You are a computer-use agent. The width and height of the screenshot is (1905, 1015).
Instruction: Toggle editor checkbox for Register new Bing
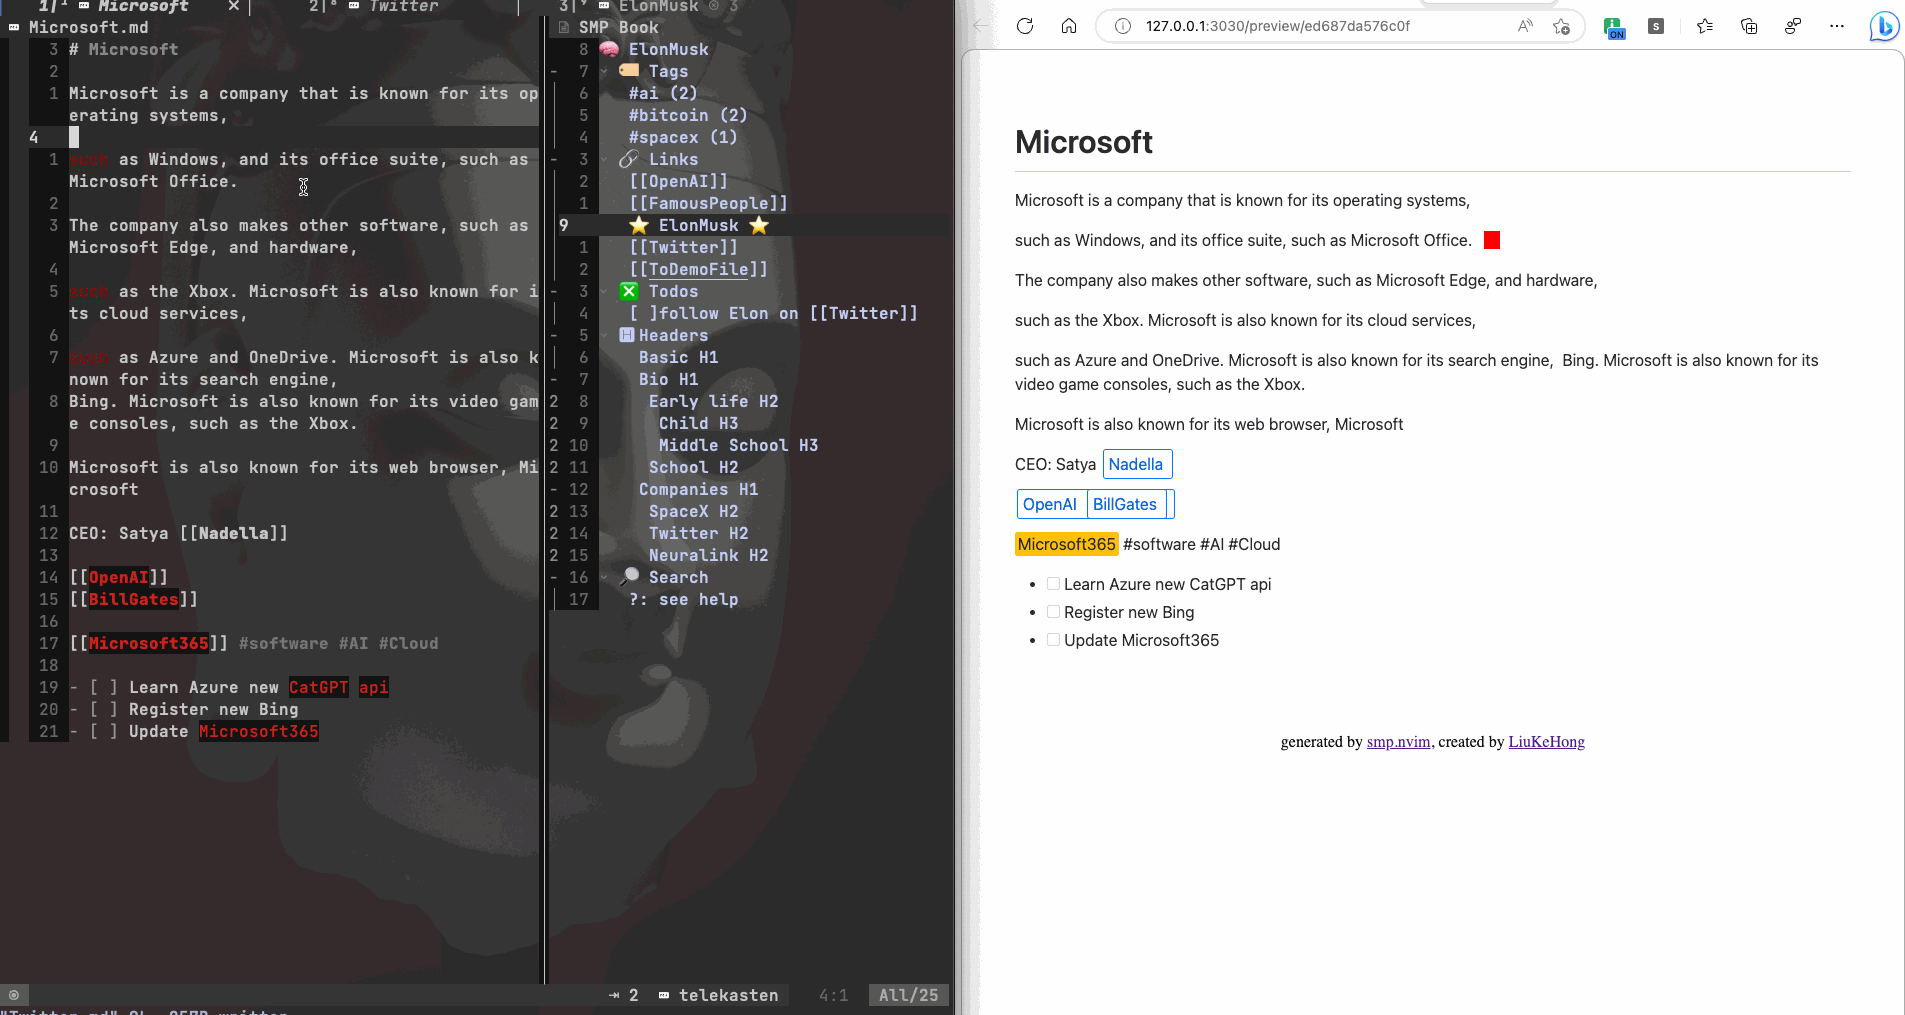point(104,709)
